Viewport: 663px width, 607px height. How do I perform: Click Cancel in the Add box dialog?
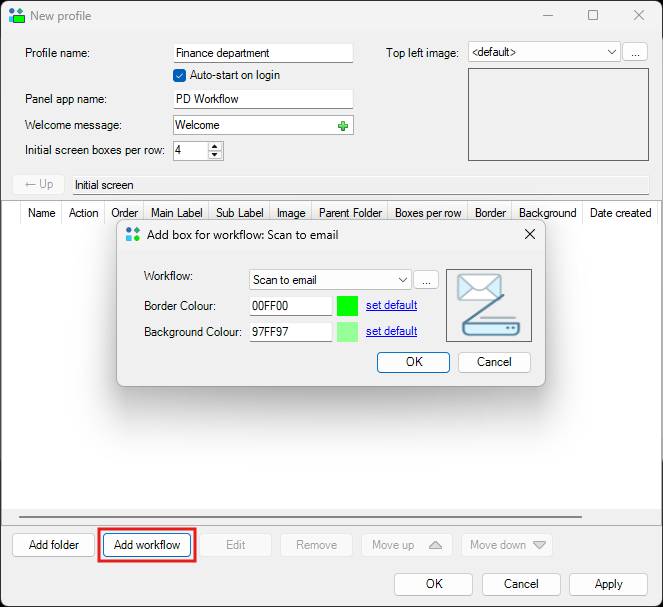click(494, 362)
